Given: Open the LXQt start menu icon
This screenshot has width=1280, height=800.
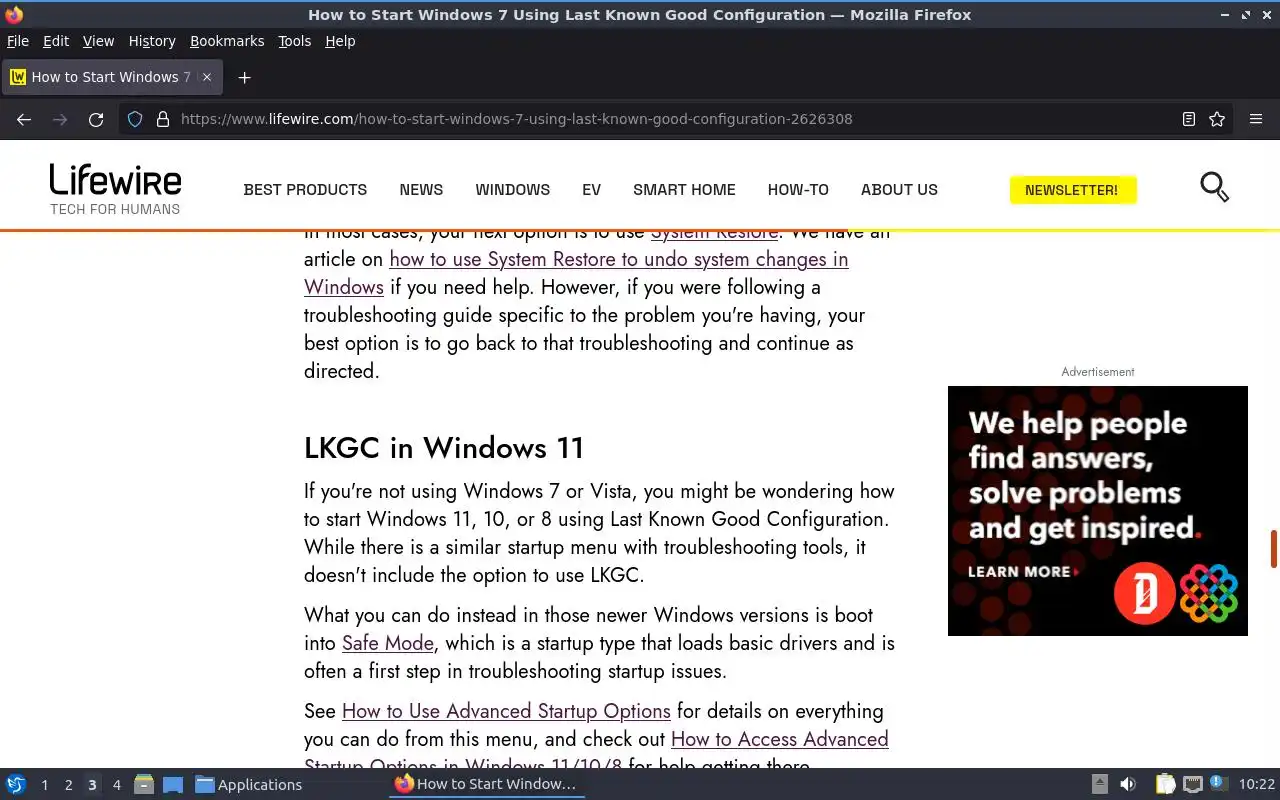Looking at the screenshot, I should tap(16, 784).
